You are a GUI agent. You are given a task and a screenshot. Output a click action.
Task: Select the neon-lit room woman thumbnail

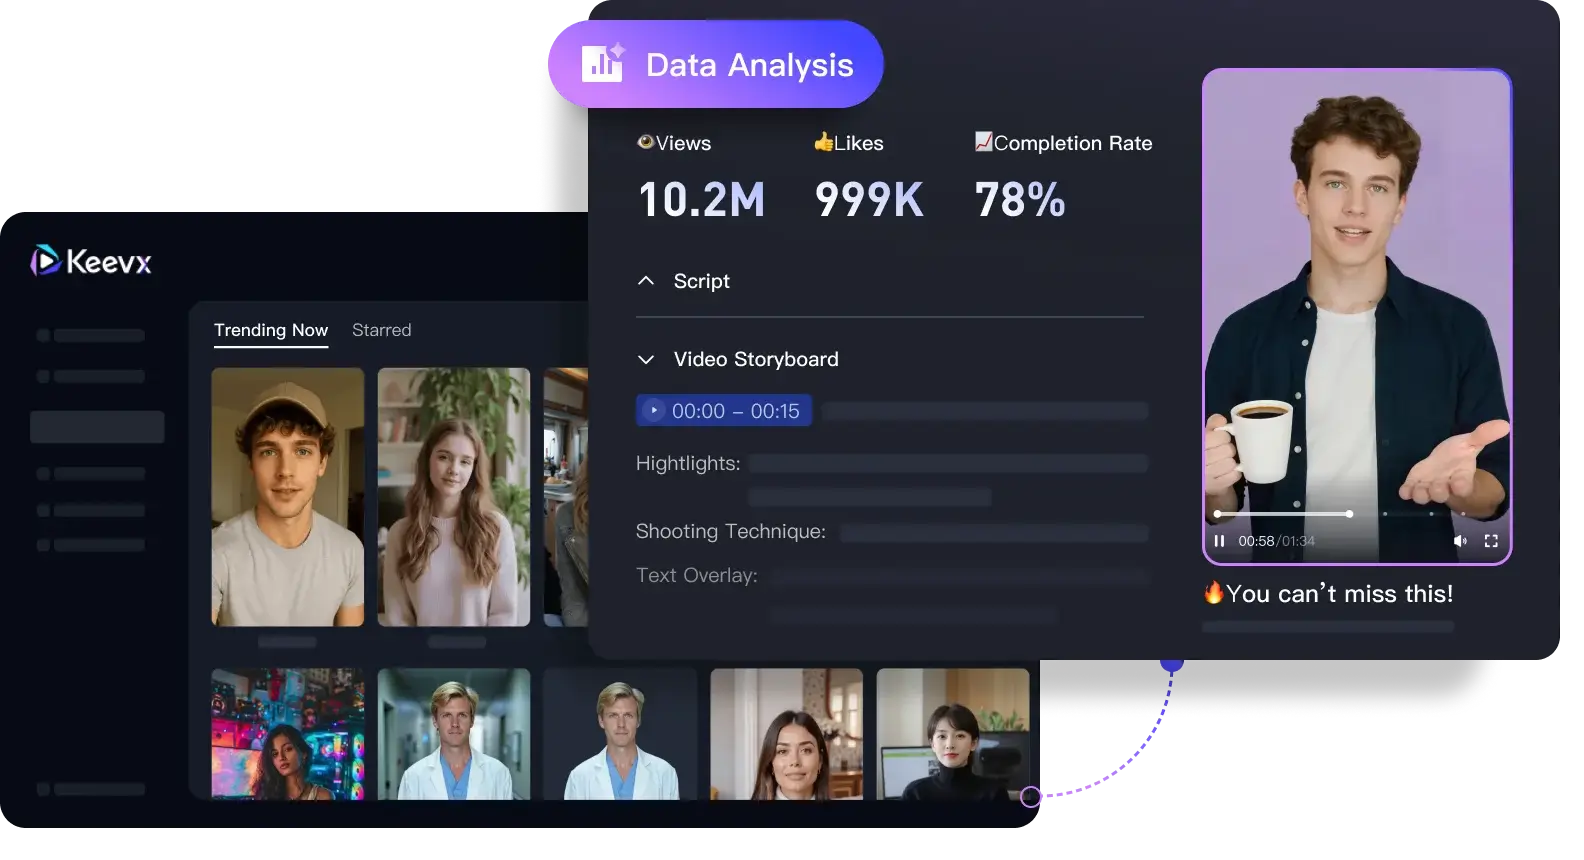point(288,734)
